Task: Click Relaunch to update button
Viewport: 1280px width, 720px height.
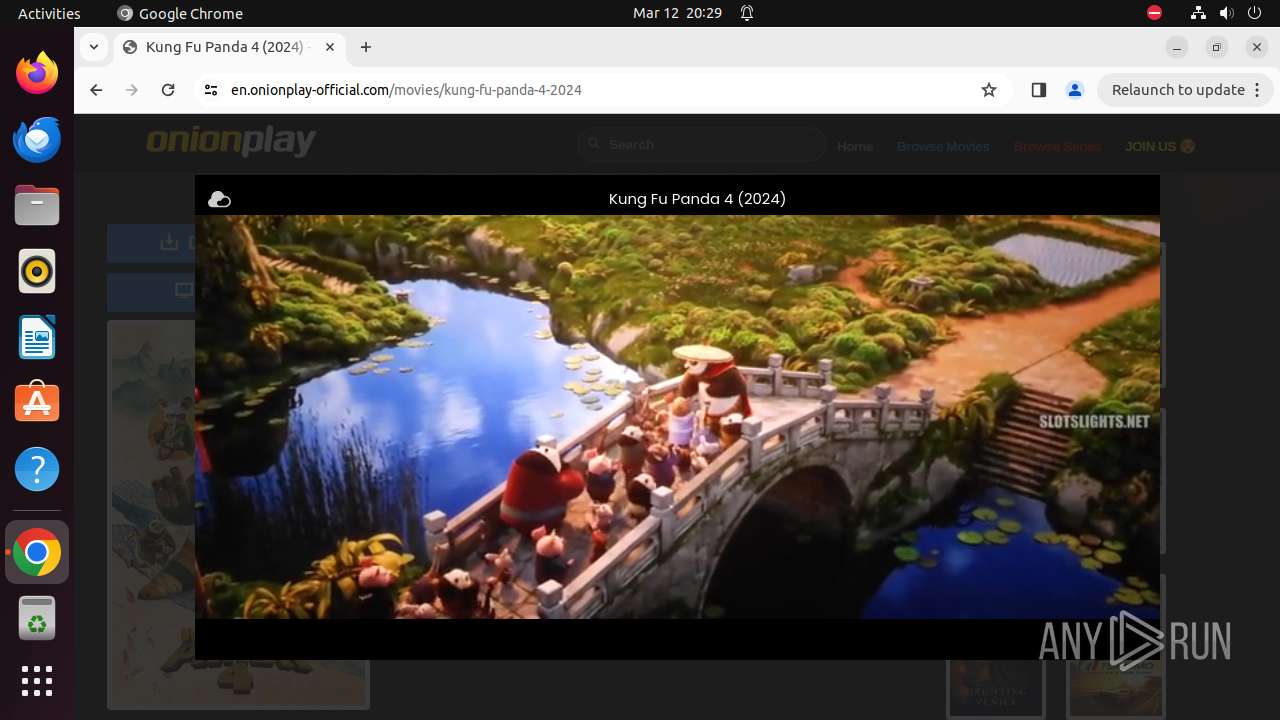Action: pos(1185,90)
